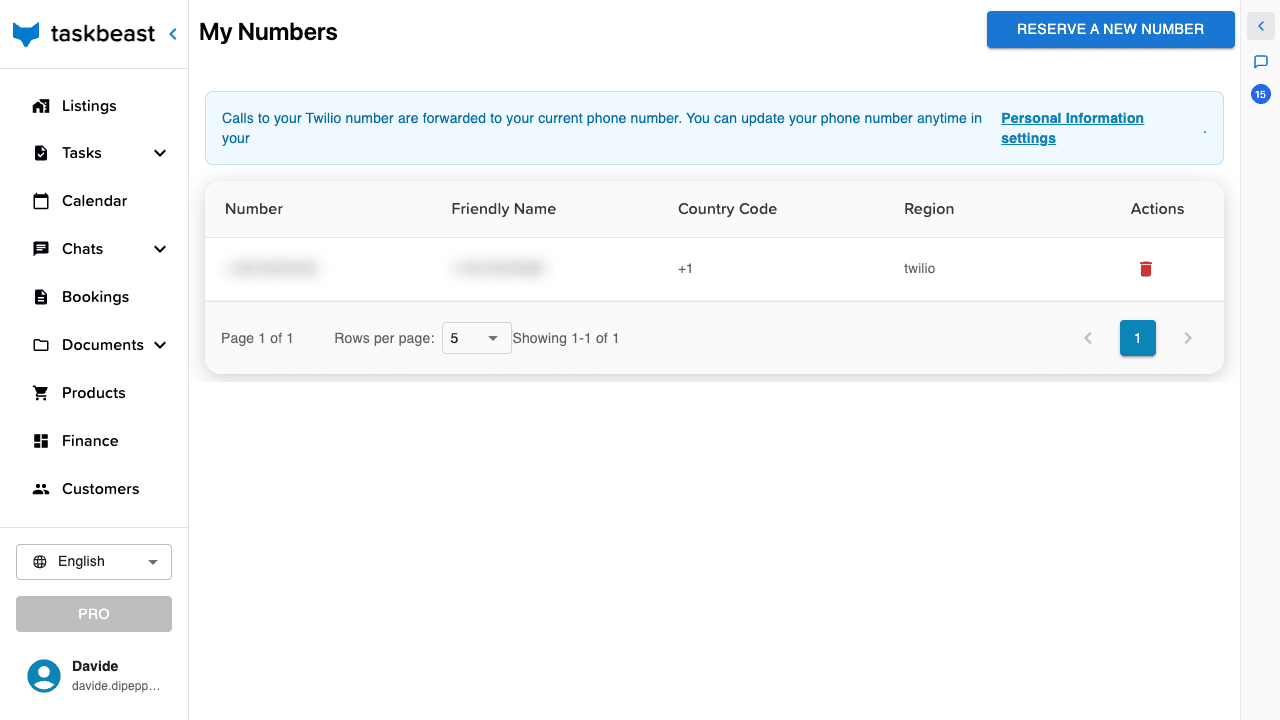Image resolution: width=1280 pixels, height=720 pixels.
Task: Open the right panel chat icon
Action: [x=1261, y=62]
